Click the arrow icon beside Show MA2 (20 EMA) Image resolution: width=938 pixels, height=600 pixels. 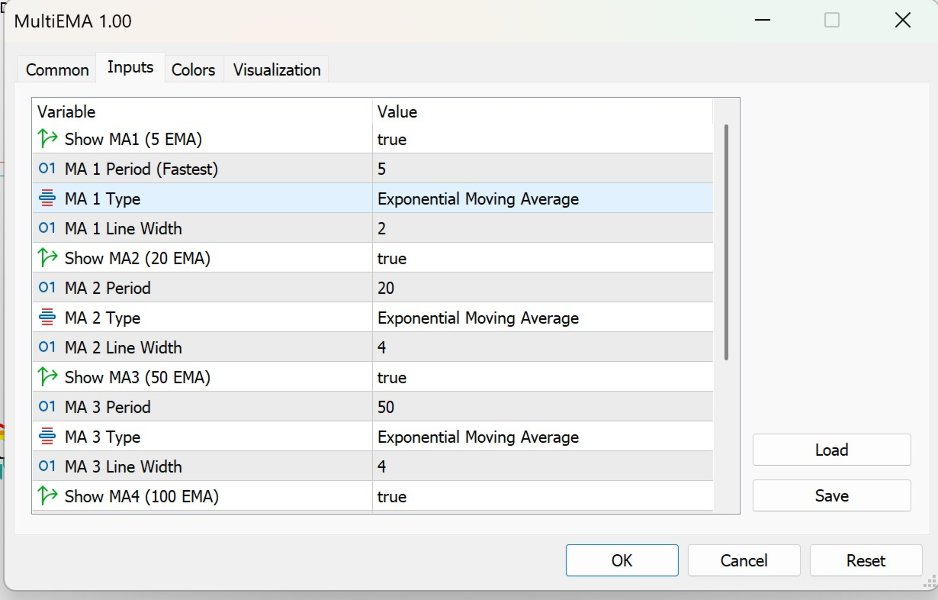(x=47, y=258)
